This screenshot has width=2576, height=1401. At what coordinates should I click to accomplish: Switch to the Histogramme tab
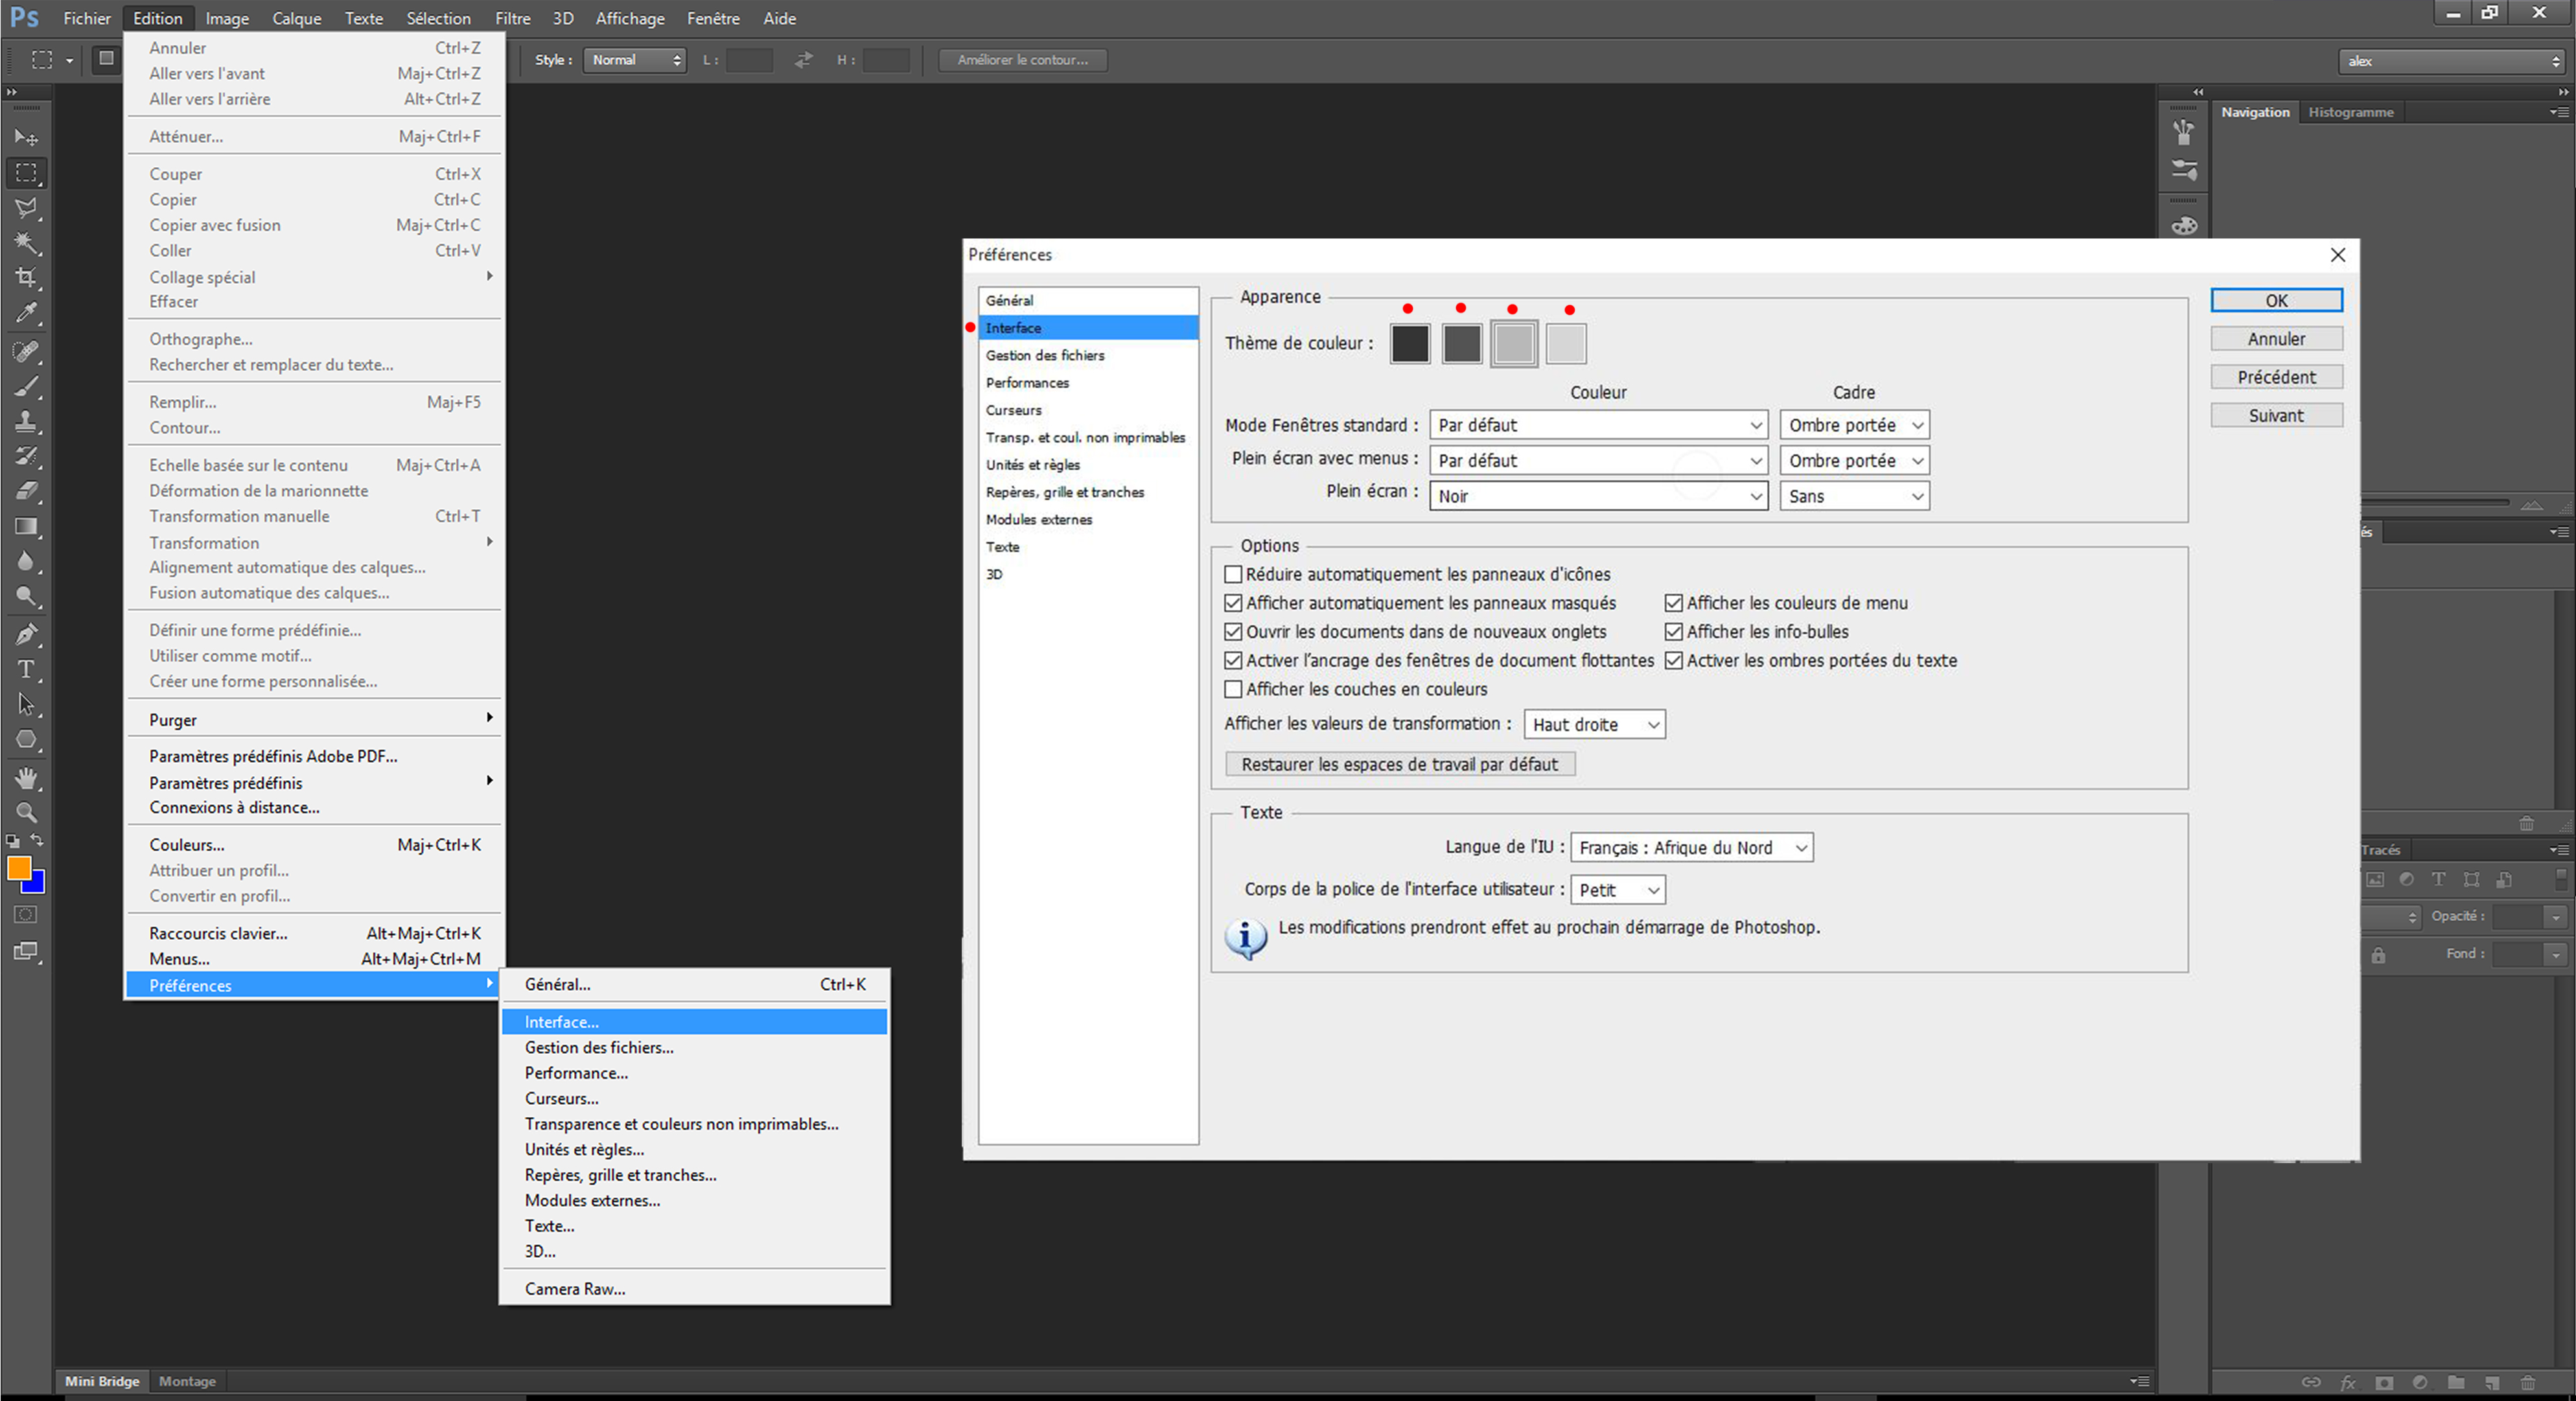tap(2351, 112)
